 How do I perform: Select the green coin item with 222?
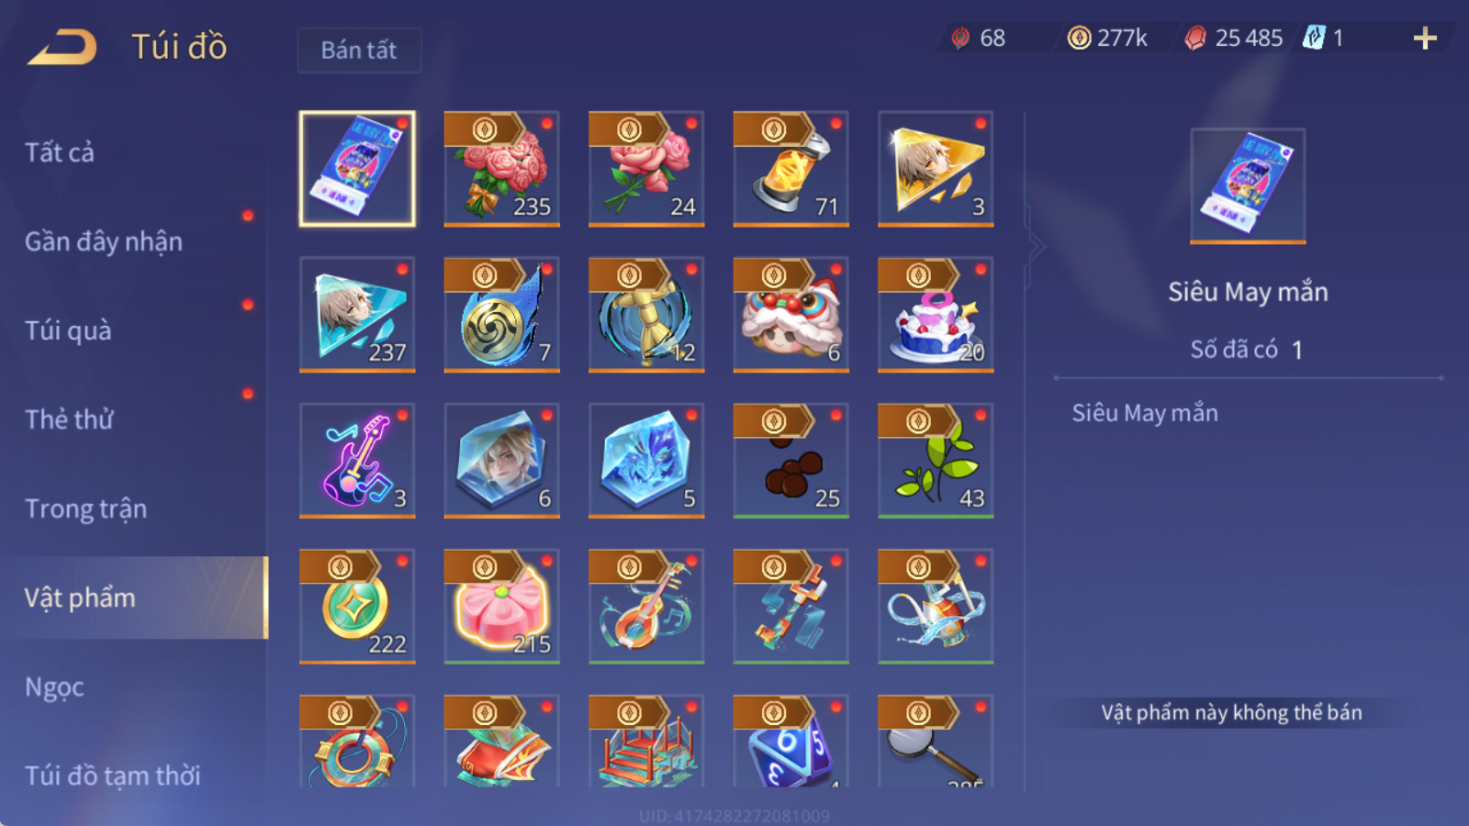point(357,606)
